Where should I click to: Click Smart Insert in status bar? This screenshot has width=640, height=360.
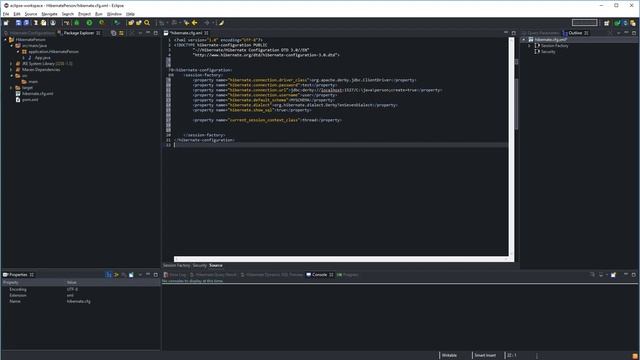click(485, 355)
